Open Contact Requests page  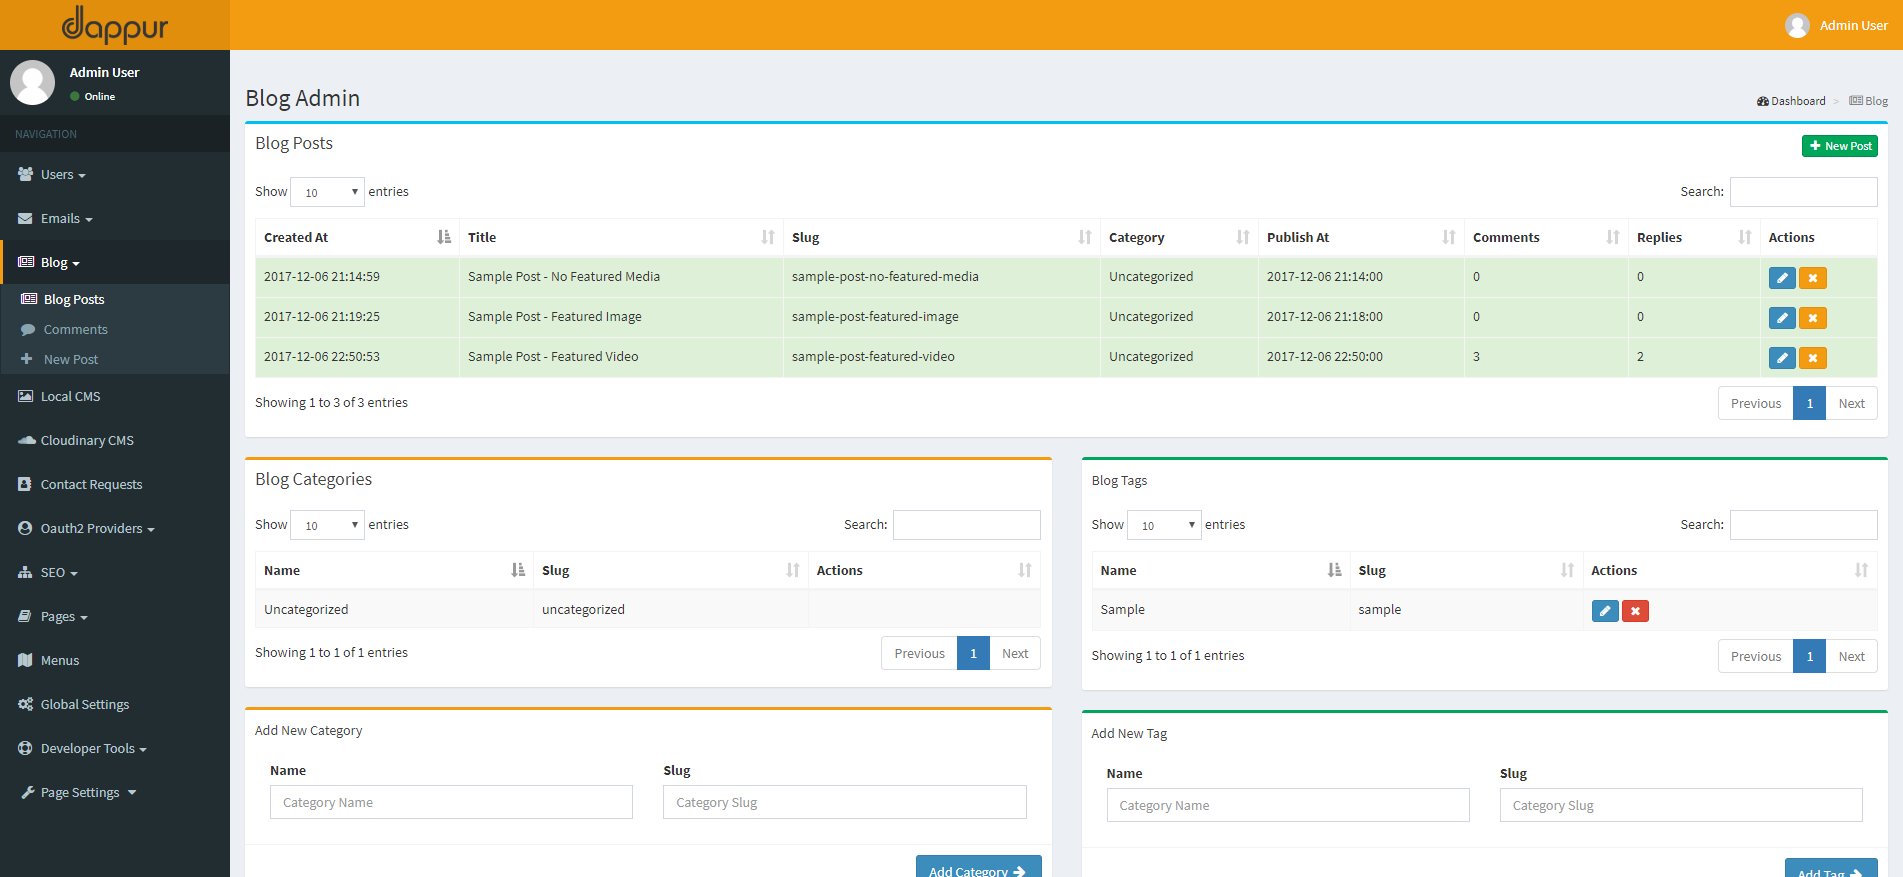click(x=91, y=485)
